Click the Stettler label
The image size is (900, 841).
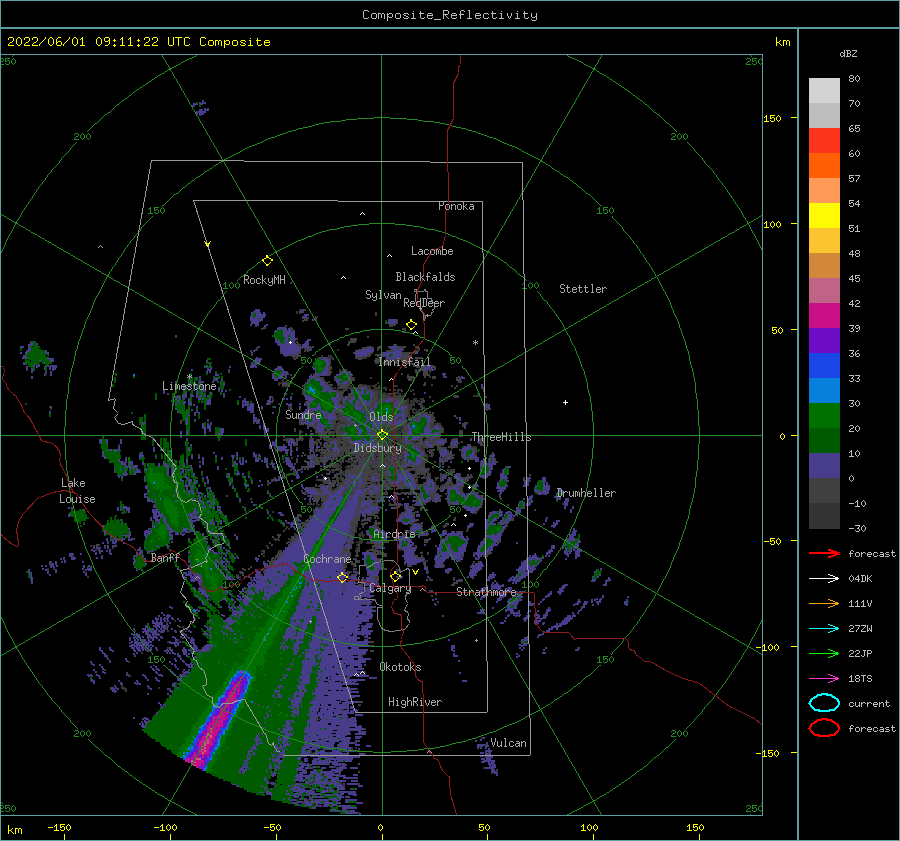pyautogui.click(x=583, y=289)
